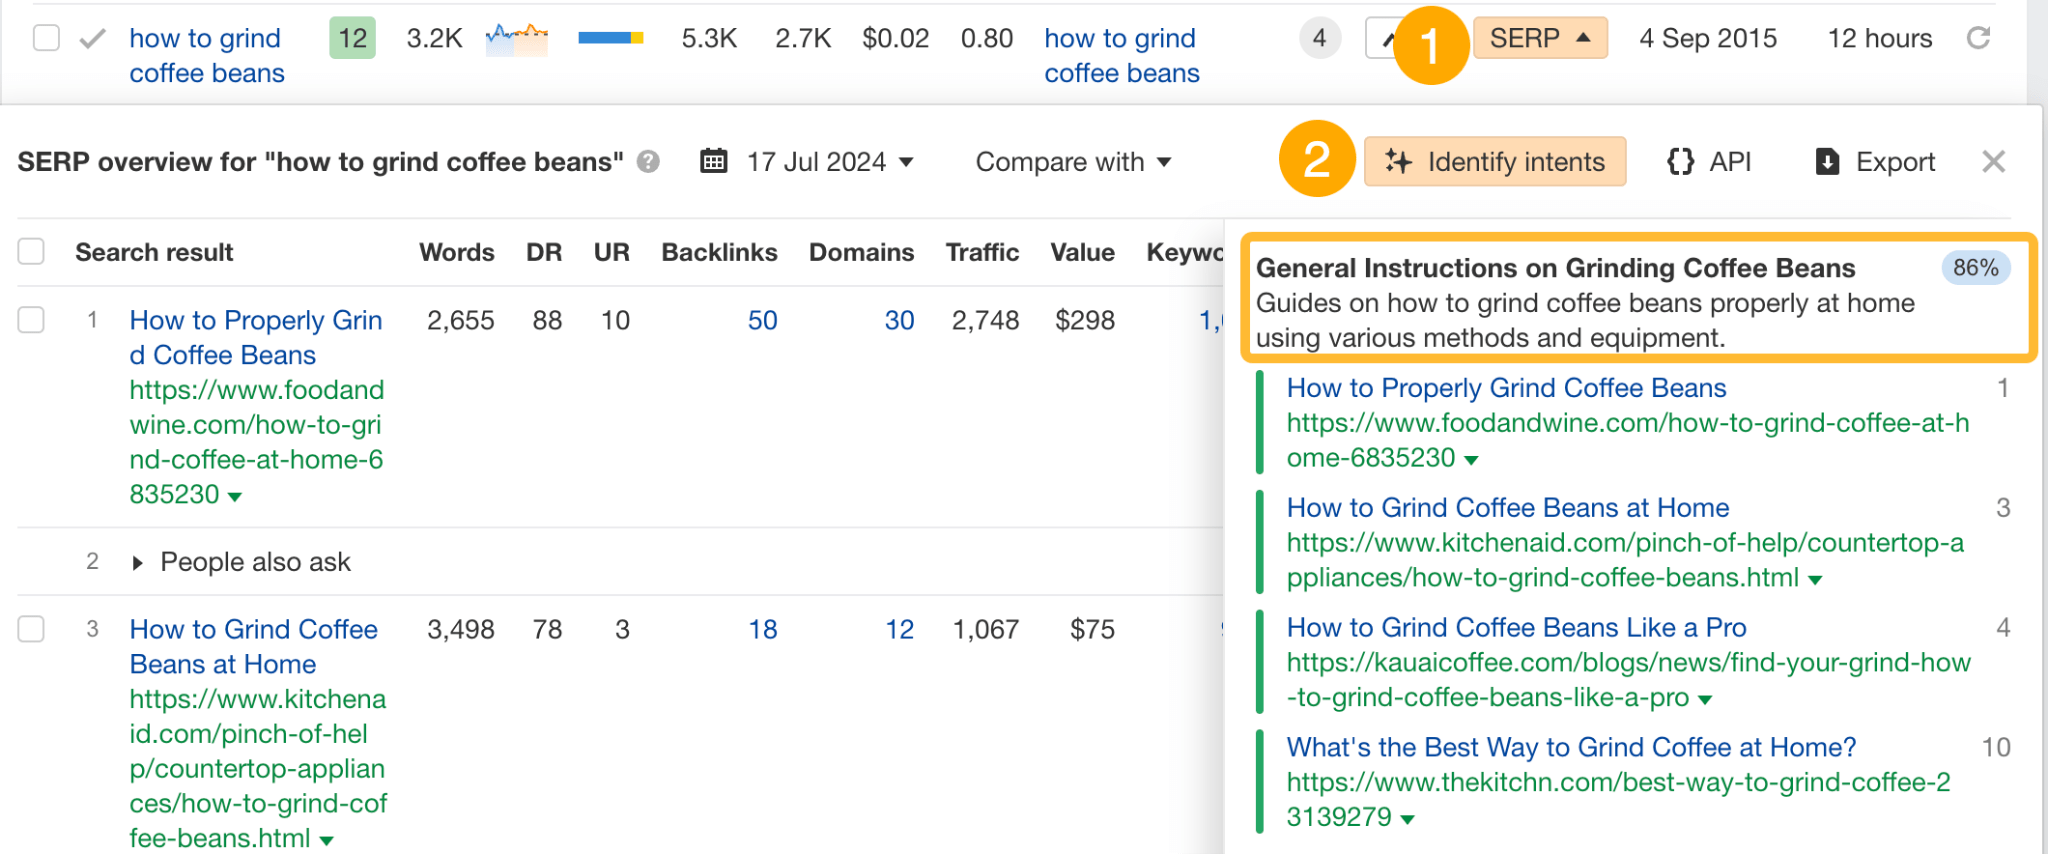Viewport: 2048px width, 854px height.
Task: Open the Compare with dropdown
Action: point(1073,161)
